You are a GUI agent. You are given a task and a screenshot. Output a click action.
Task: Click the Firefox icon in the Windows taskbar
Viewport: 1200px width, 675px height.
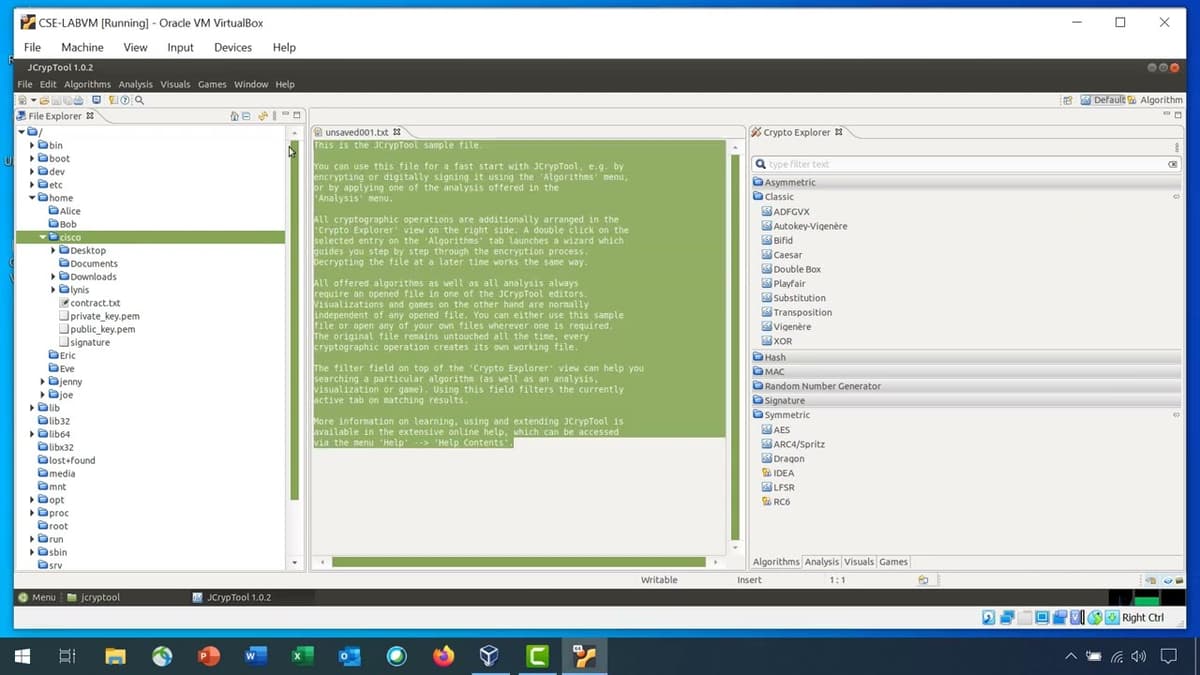(443, 656)
